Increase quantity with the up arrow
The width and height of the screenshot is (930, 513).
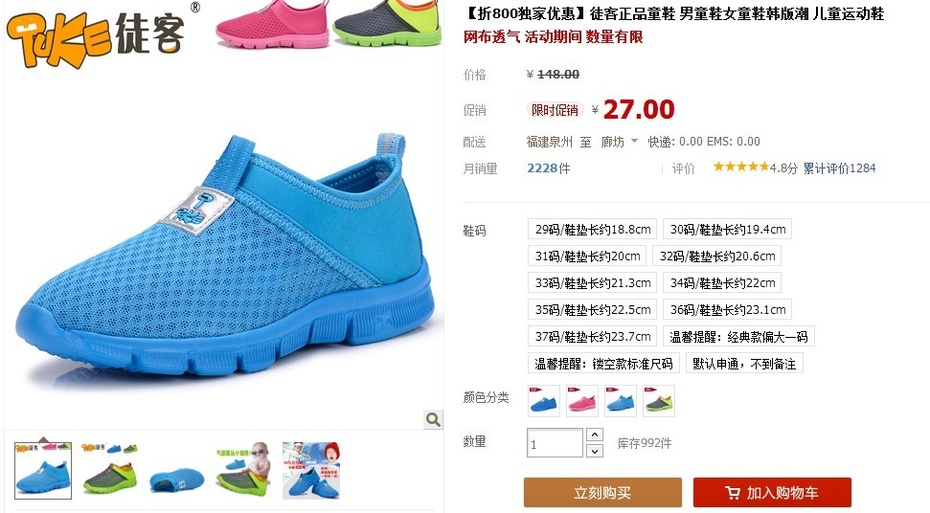coord(594,435)
